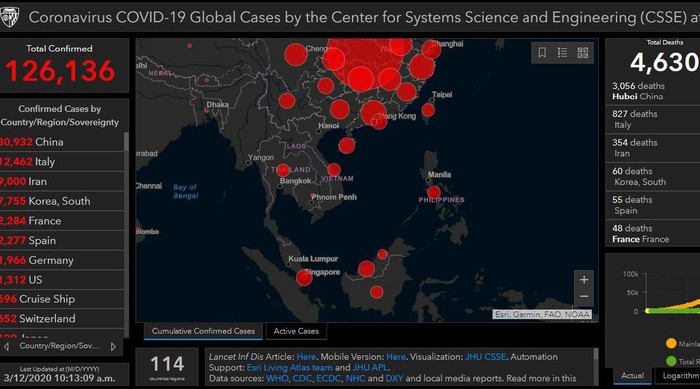
Task: Click the 60 deaths Korea, South entry
Action: (x=653, y=176)
